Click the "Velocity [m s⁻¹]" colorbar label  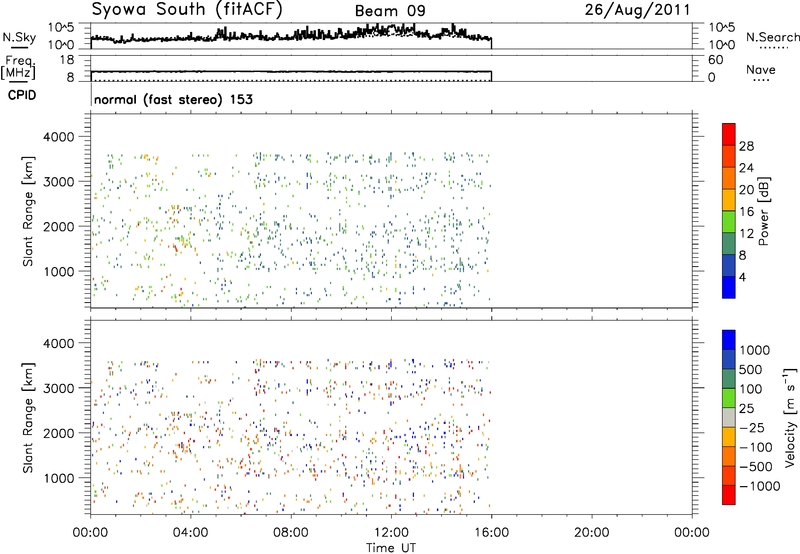tap(790, 417)
